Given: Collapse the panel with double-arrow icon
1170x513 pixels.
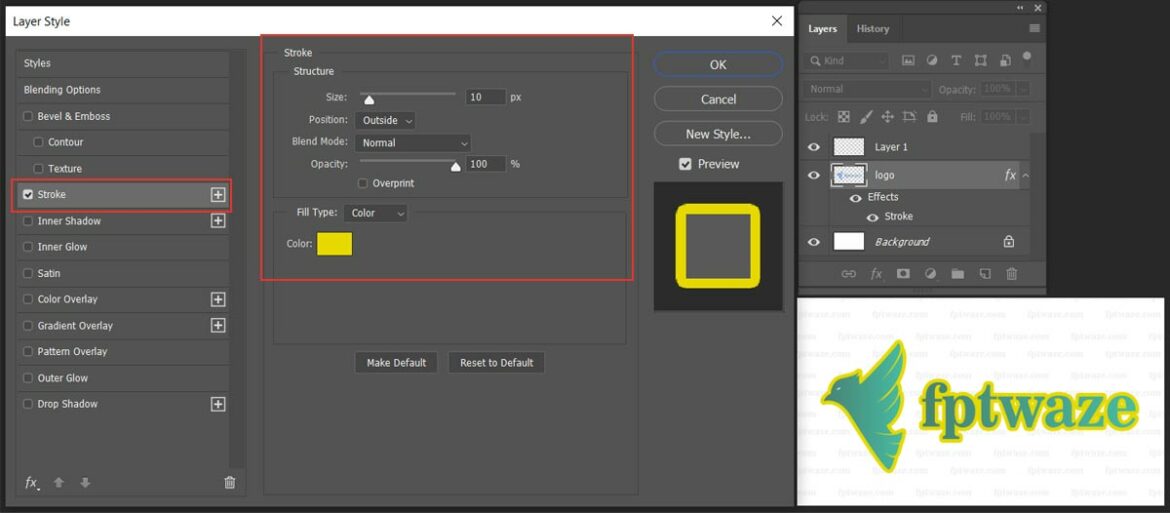Looking at the screenshot, I should (x=1021, y=7).
